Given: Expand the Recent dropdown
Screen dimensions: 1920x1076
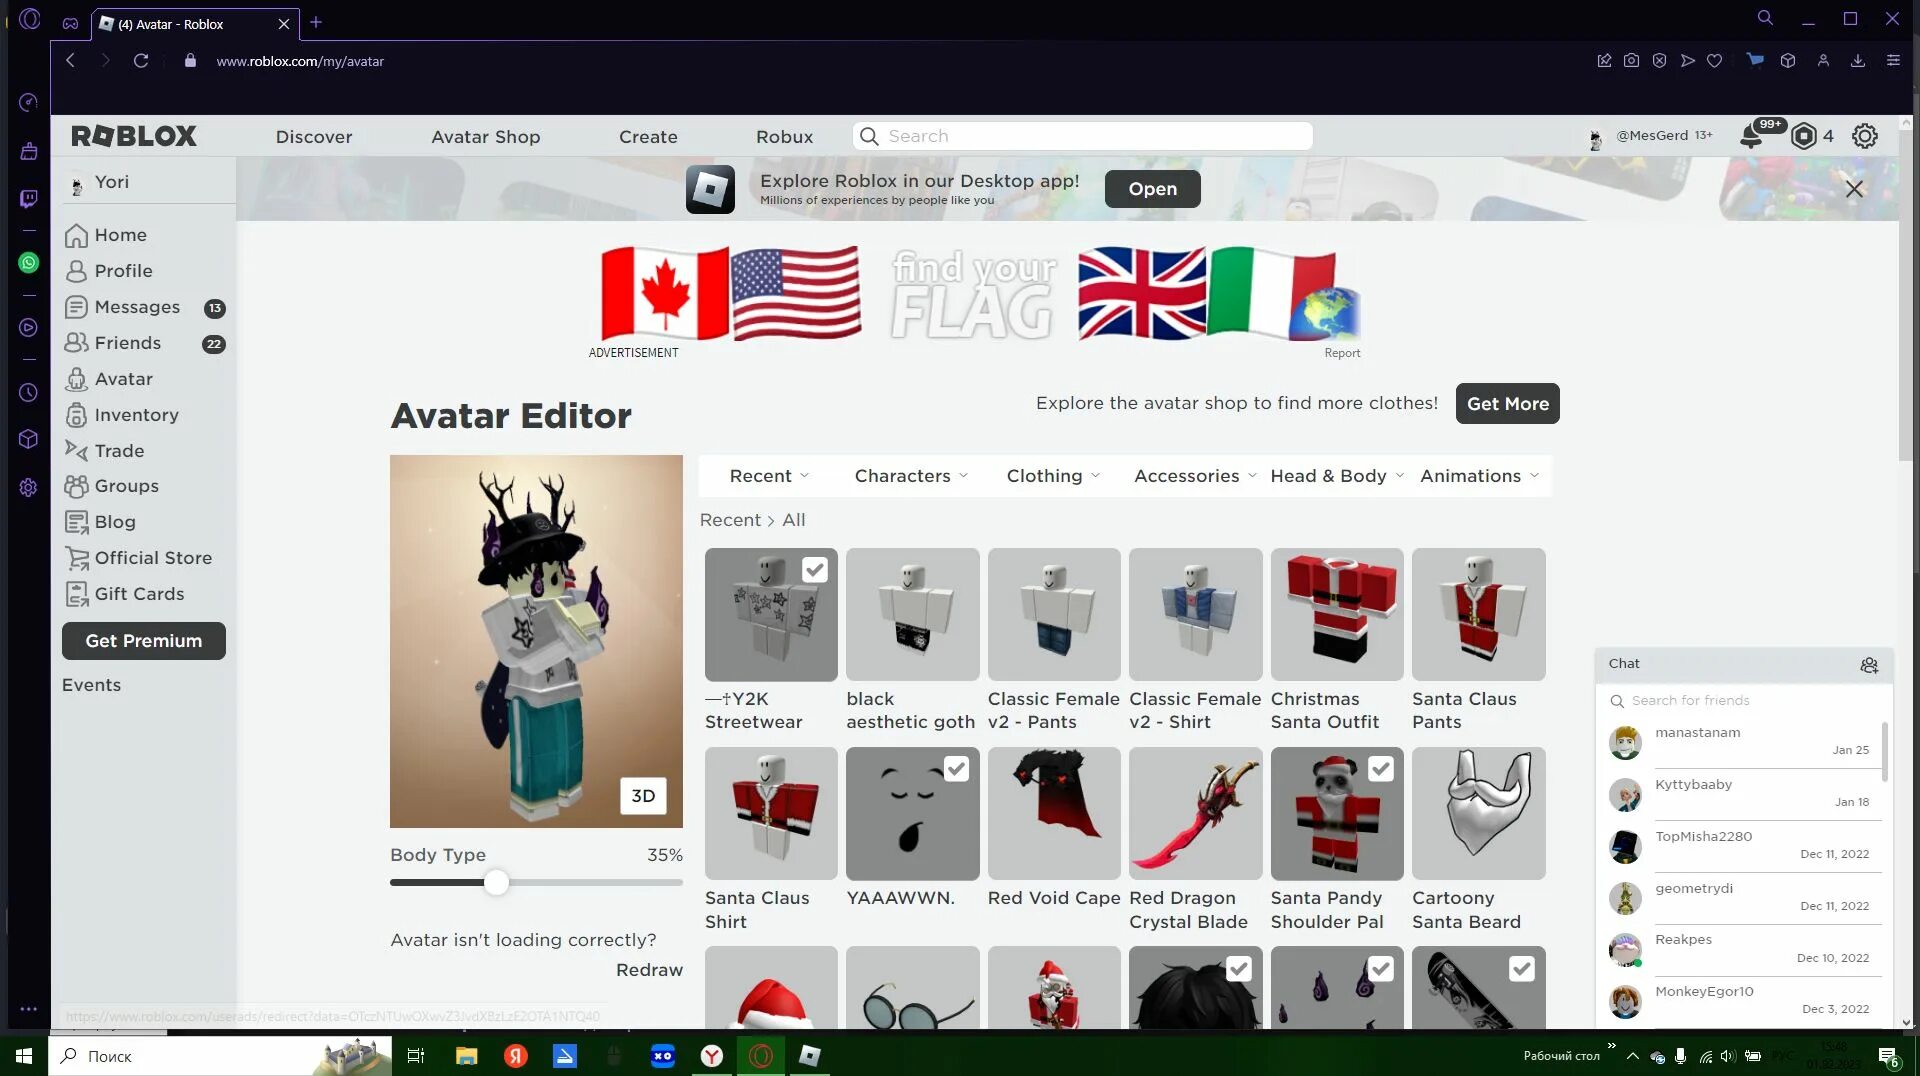Looking at the screenshot, I should point(769,476).
